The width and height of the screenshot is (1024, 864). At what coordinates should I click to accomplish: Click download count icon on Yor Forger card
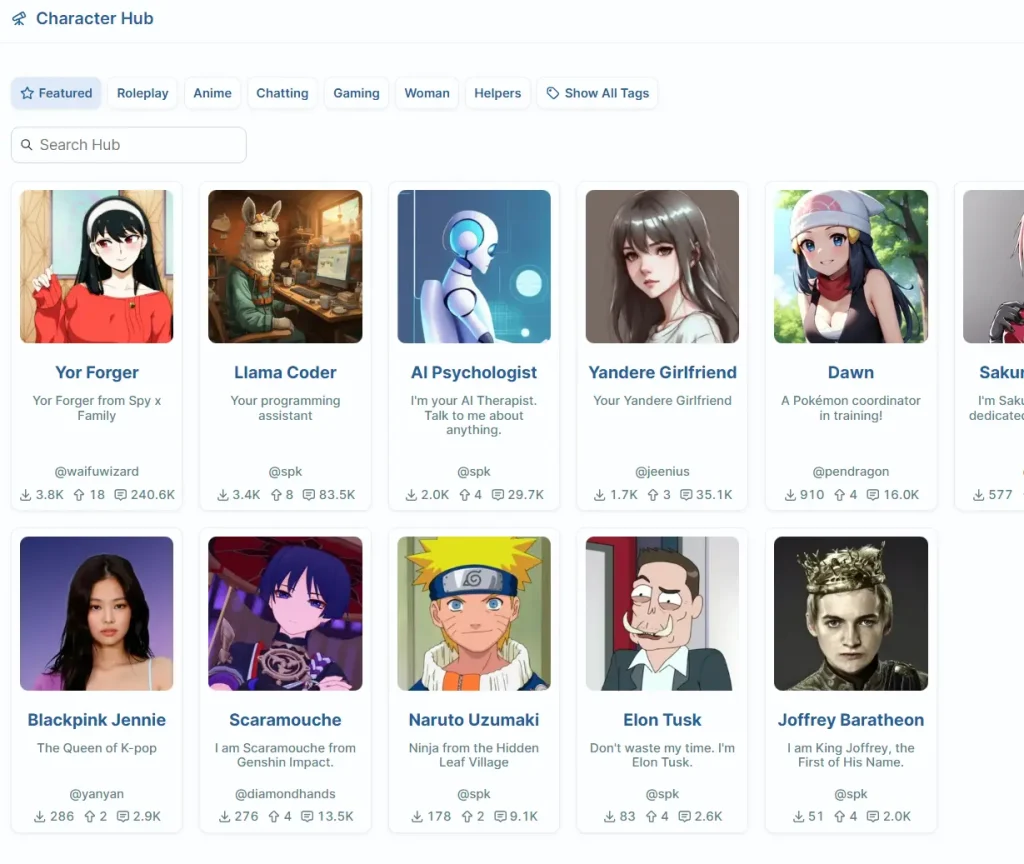point(25,495)
